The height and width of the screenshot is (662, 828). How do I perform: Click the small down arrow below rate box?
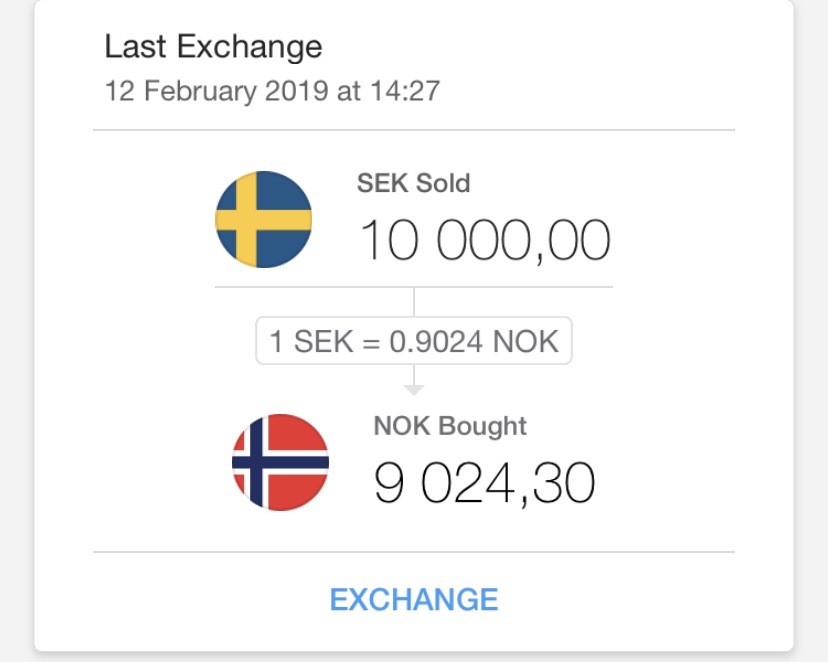(414, 389)
